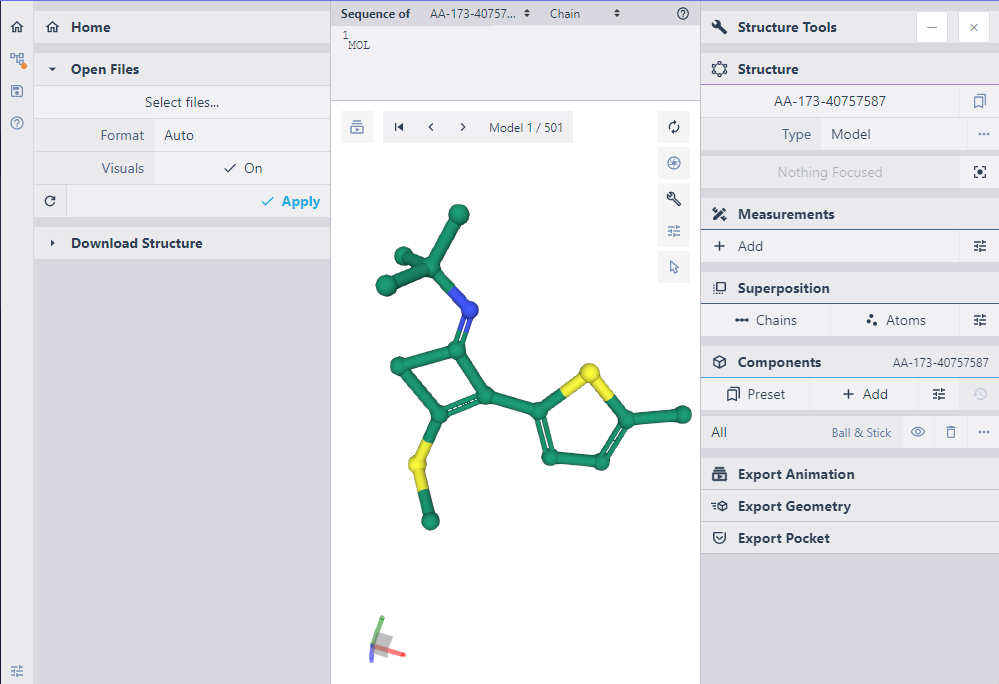Open Measurements options sliders icon
The height and width of the screenshot is (684, 999).
pyautogui.click(x=979, y=246)
